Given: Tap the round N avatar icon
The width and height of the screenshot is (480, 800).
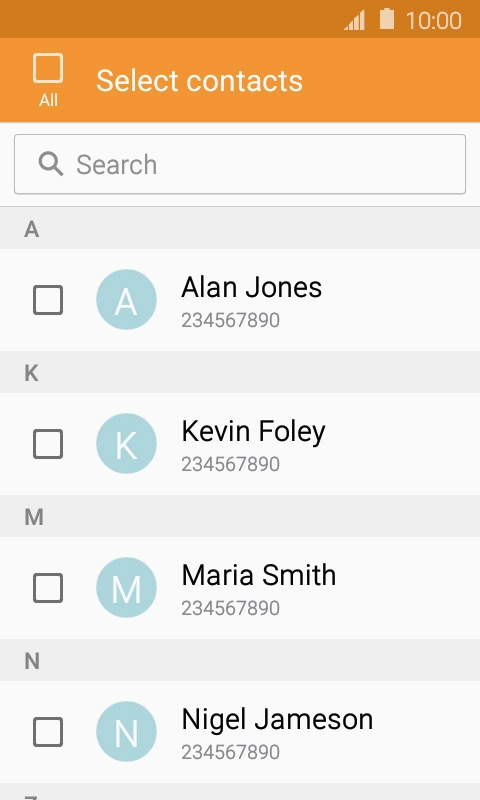Looking at the screenshot, I should [x=126, y=731].
